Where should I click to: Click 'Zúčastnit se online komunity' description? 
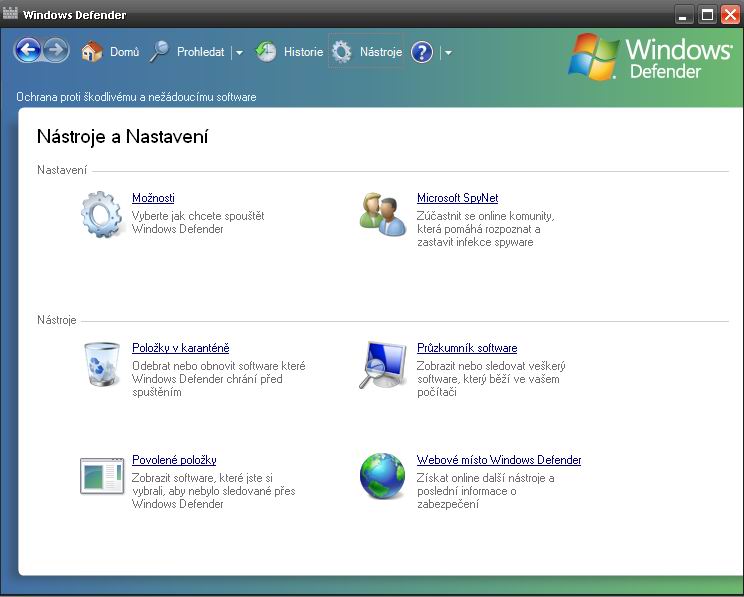(x=485, y=229)
